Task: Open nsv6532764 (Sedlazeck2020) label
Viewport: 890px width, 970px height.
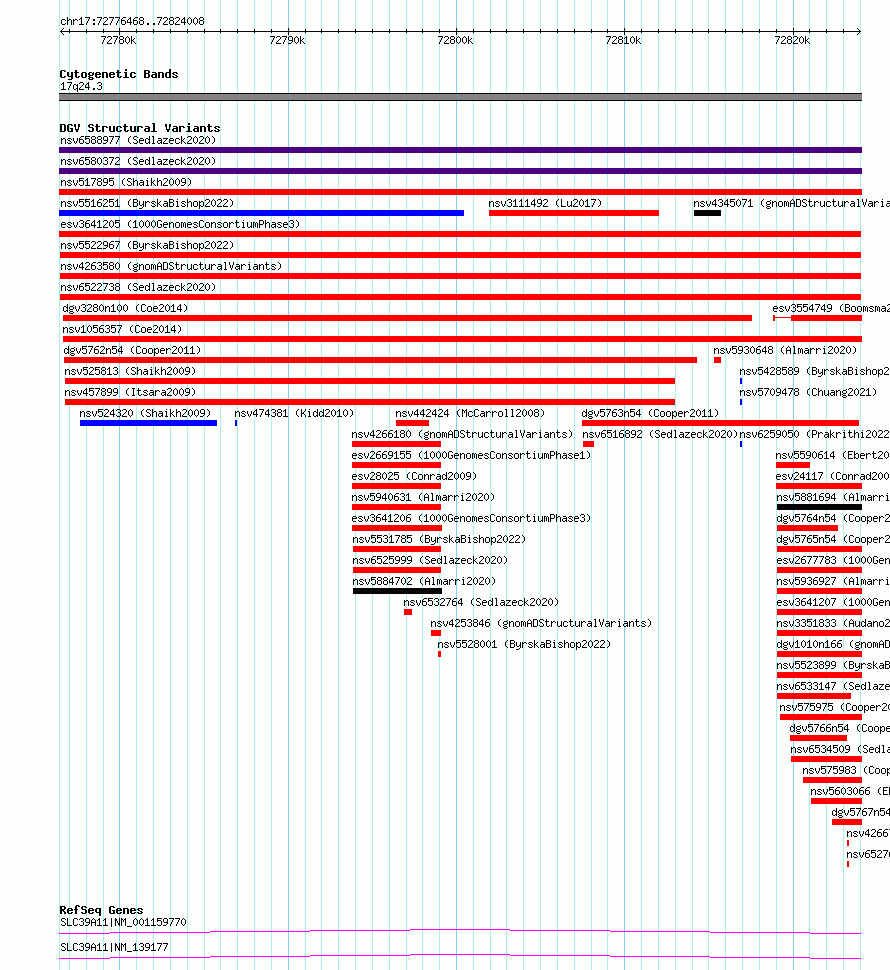Action: [481, 603]
